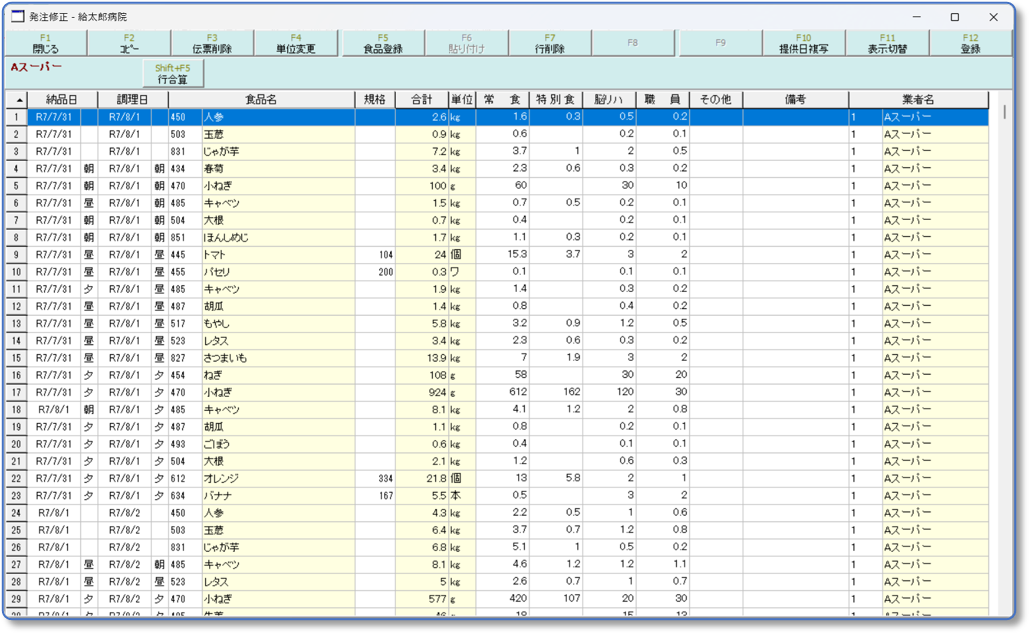Click the F5 食品登録 button
1029x633 pixels.
[x=383, y=43]
